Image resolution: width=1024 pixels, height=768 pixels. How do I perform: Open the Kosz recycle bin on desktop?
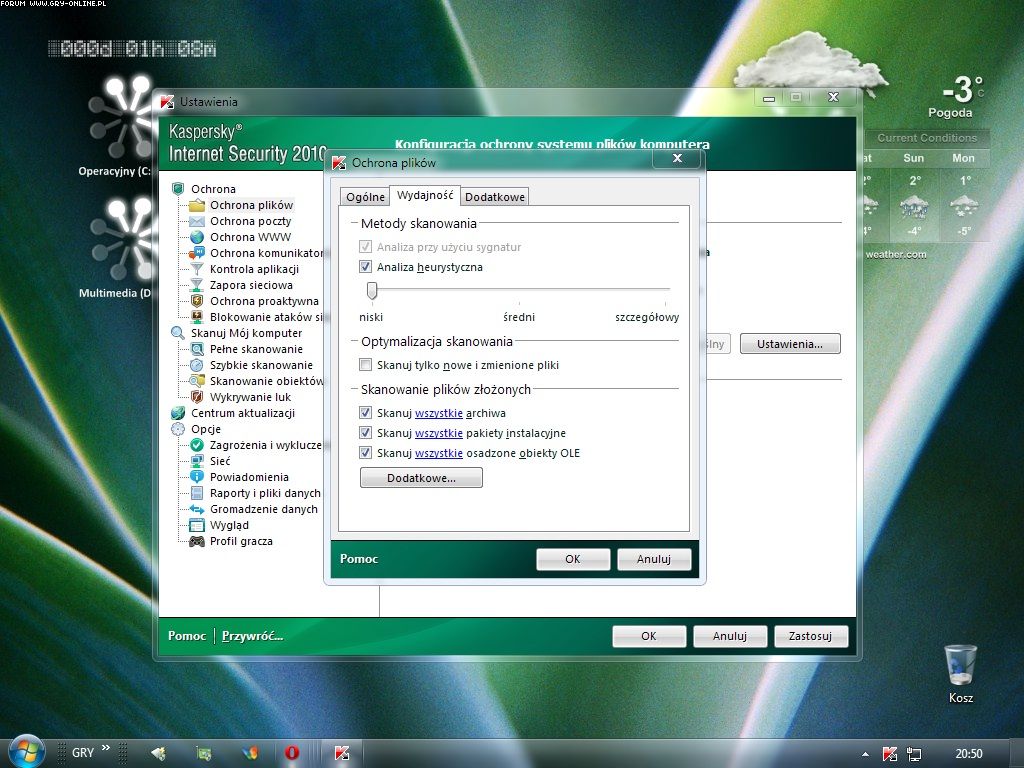tap(961, 674)
